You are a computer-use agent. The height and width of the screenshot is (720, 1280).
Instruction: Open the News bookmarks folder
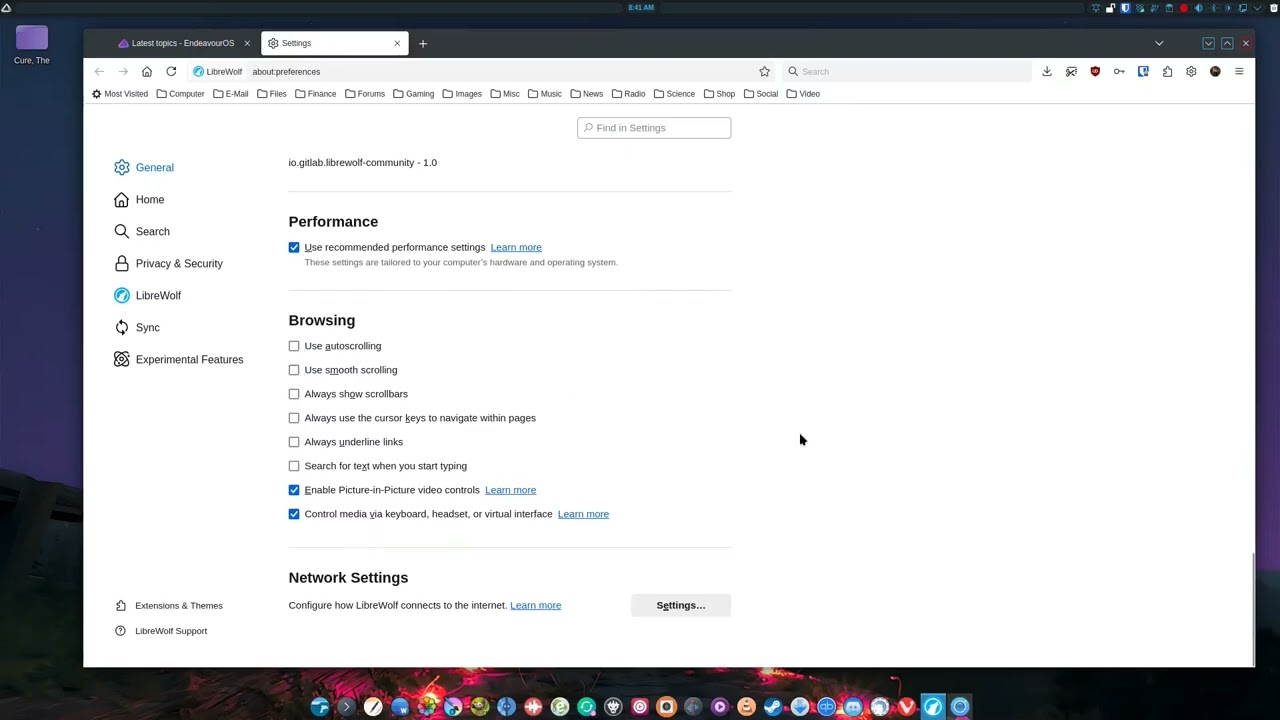point(586,94)
